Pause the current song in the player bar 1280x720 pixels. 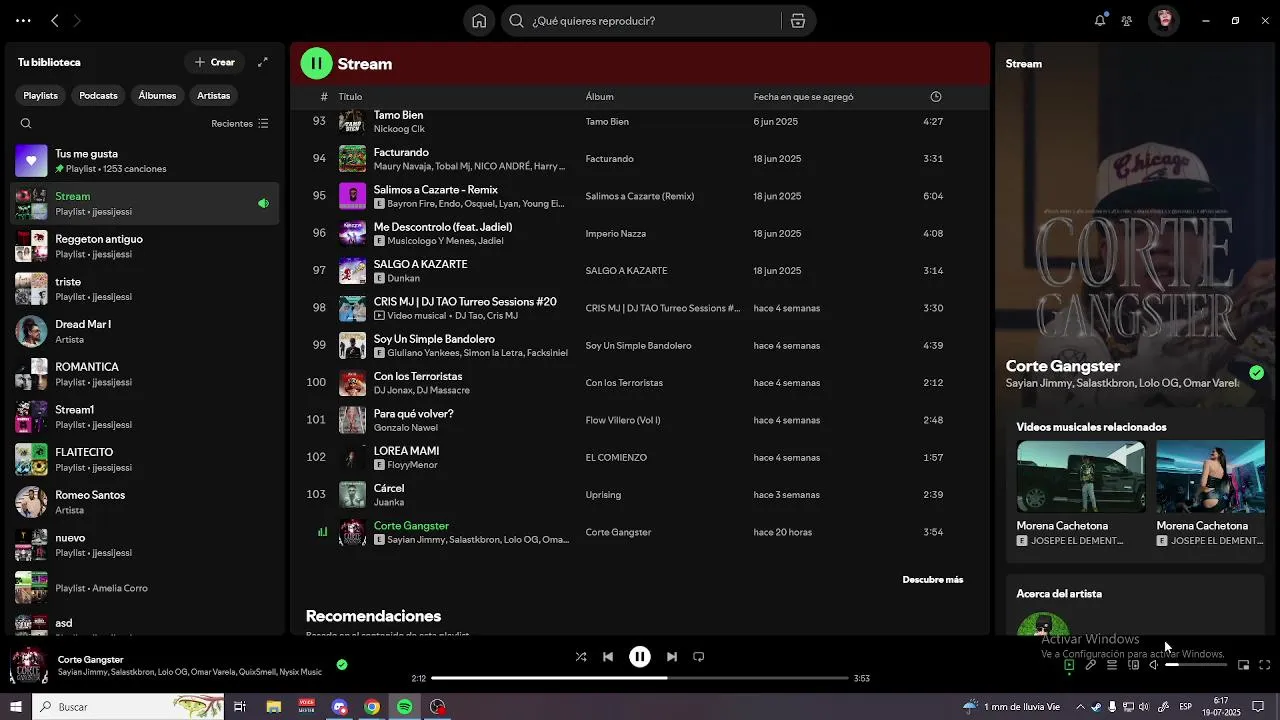click(x=640, y=657)
